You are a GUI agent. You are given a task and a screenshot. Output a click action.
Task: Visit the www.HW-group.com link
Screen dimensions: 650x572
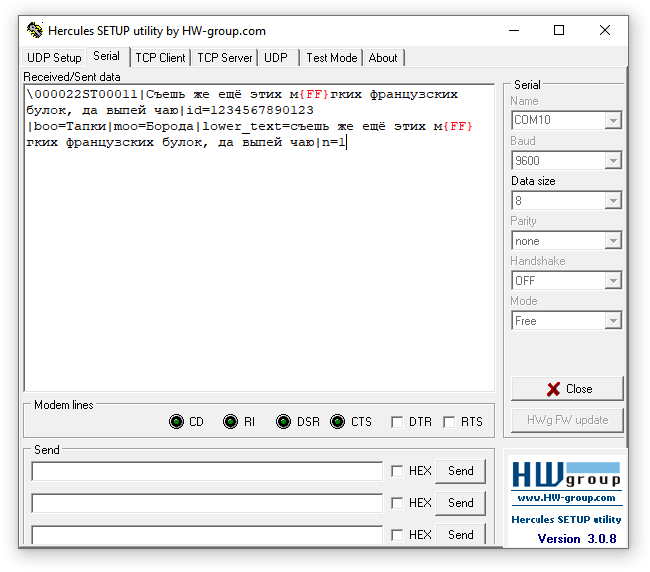point(566,498)
